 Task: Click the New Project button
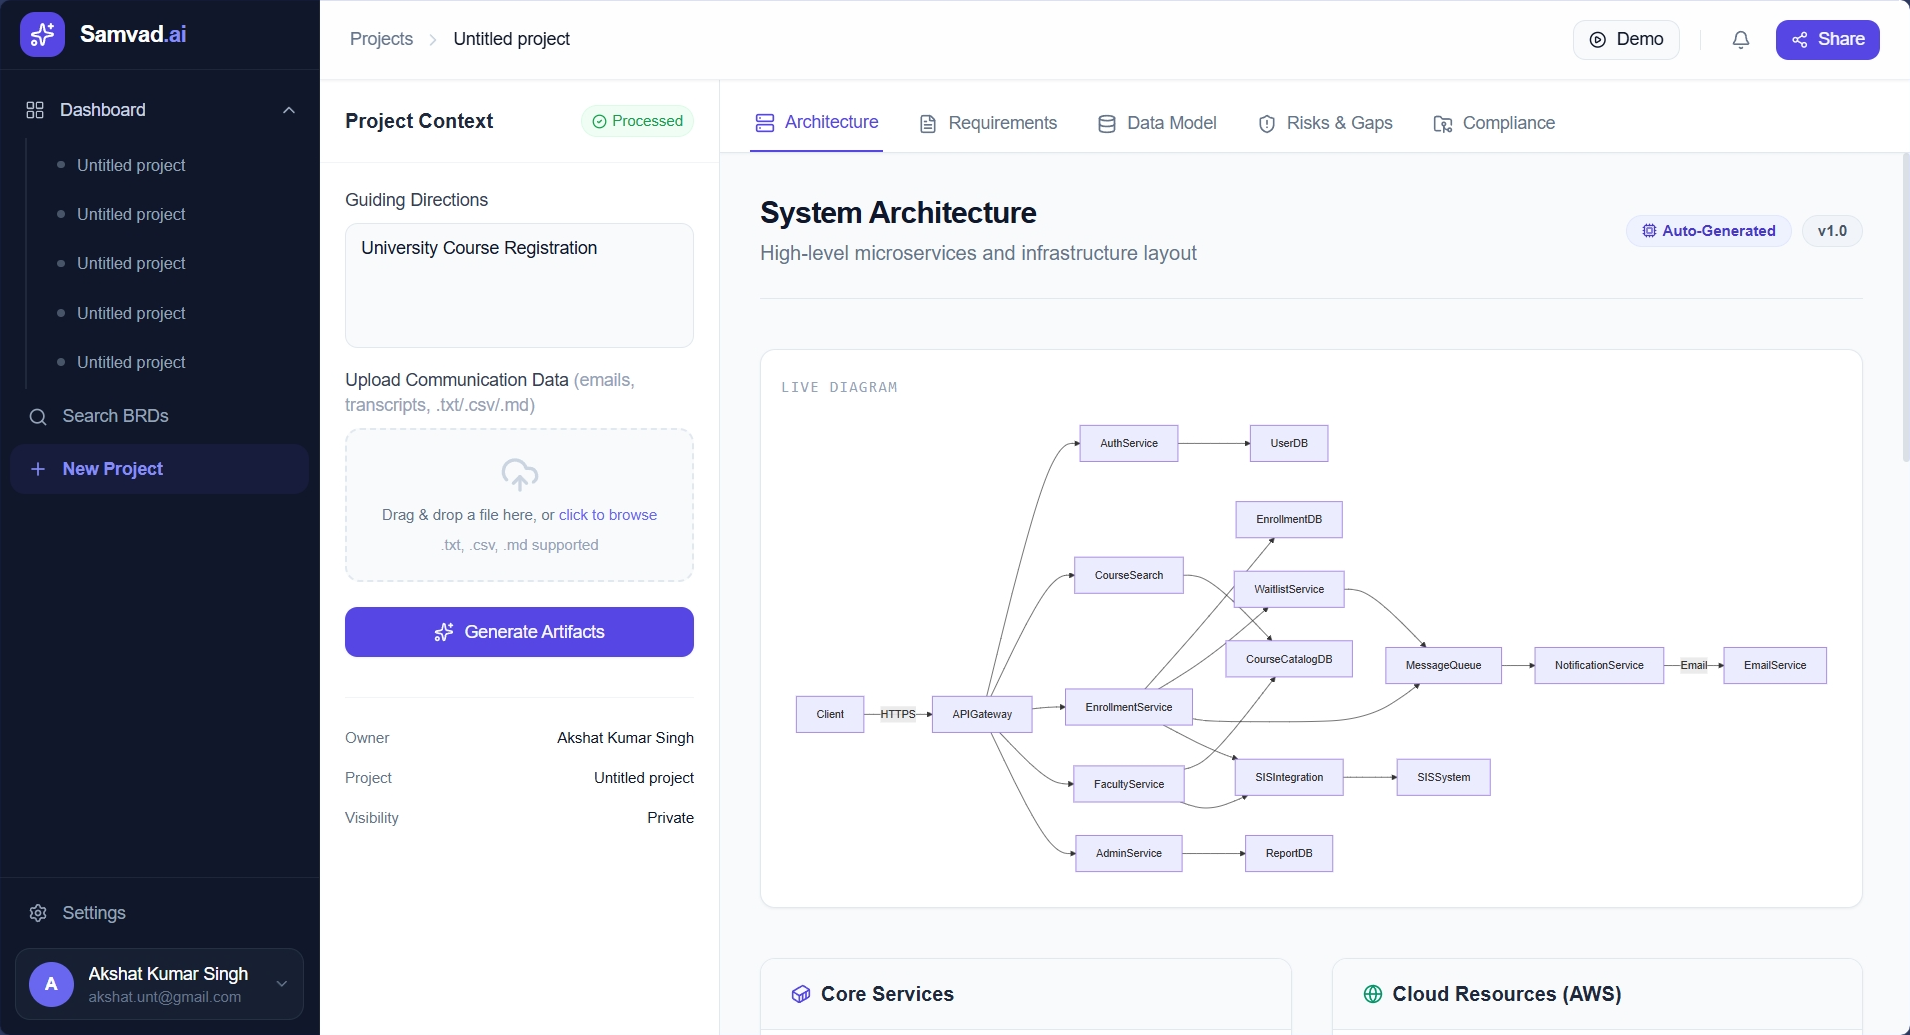click(159, 468)
